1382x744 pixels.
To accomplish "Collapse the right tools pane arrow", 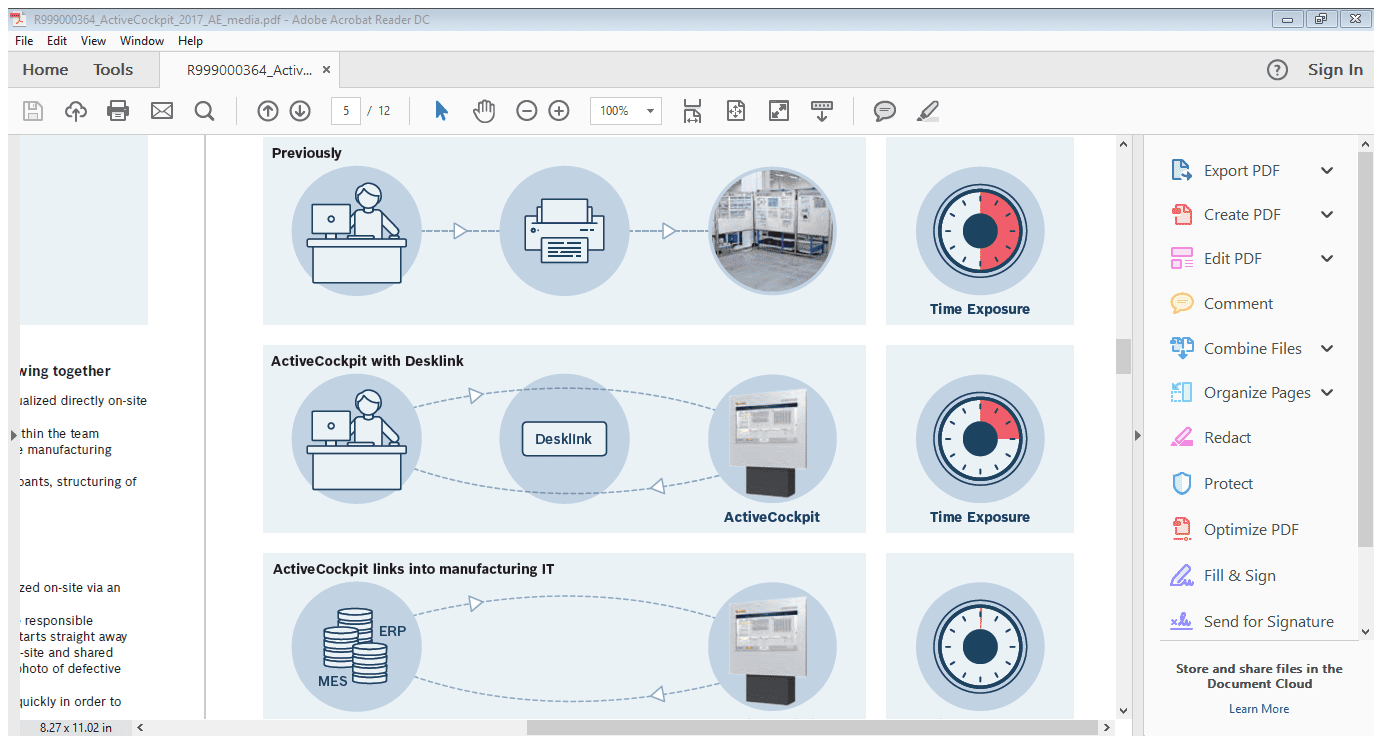I will tap(1137, 435).
